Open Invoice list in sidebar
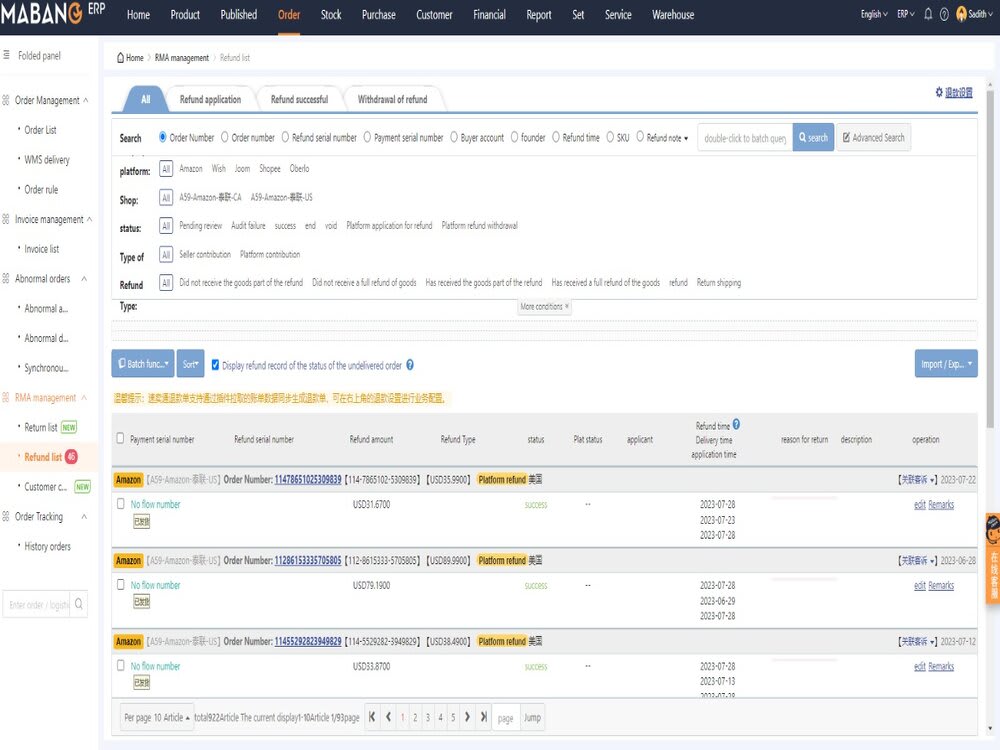1000x750 pixels. [x=41, y=249]
